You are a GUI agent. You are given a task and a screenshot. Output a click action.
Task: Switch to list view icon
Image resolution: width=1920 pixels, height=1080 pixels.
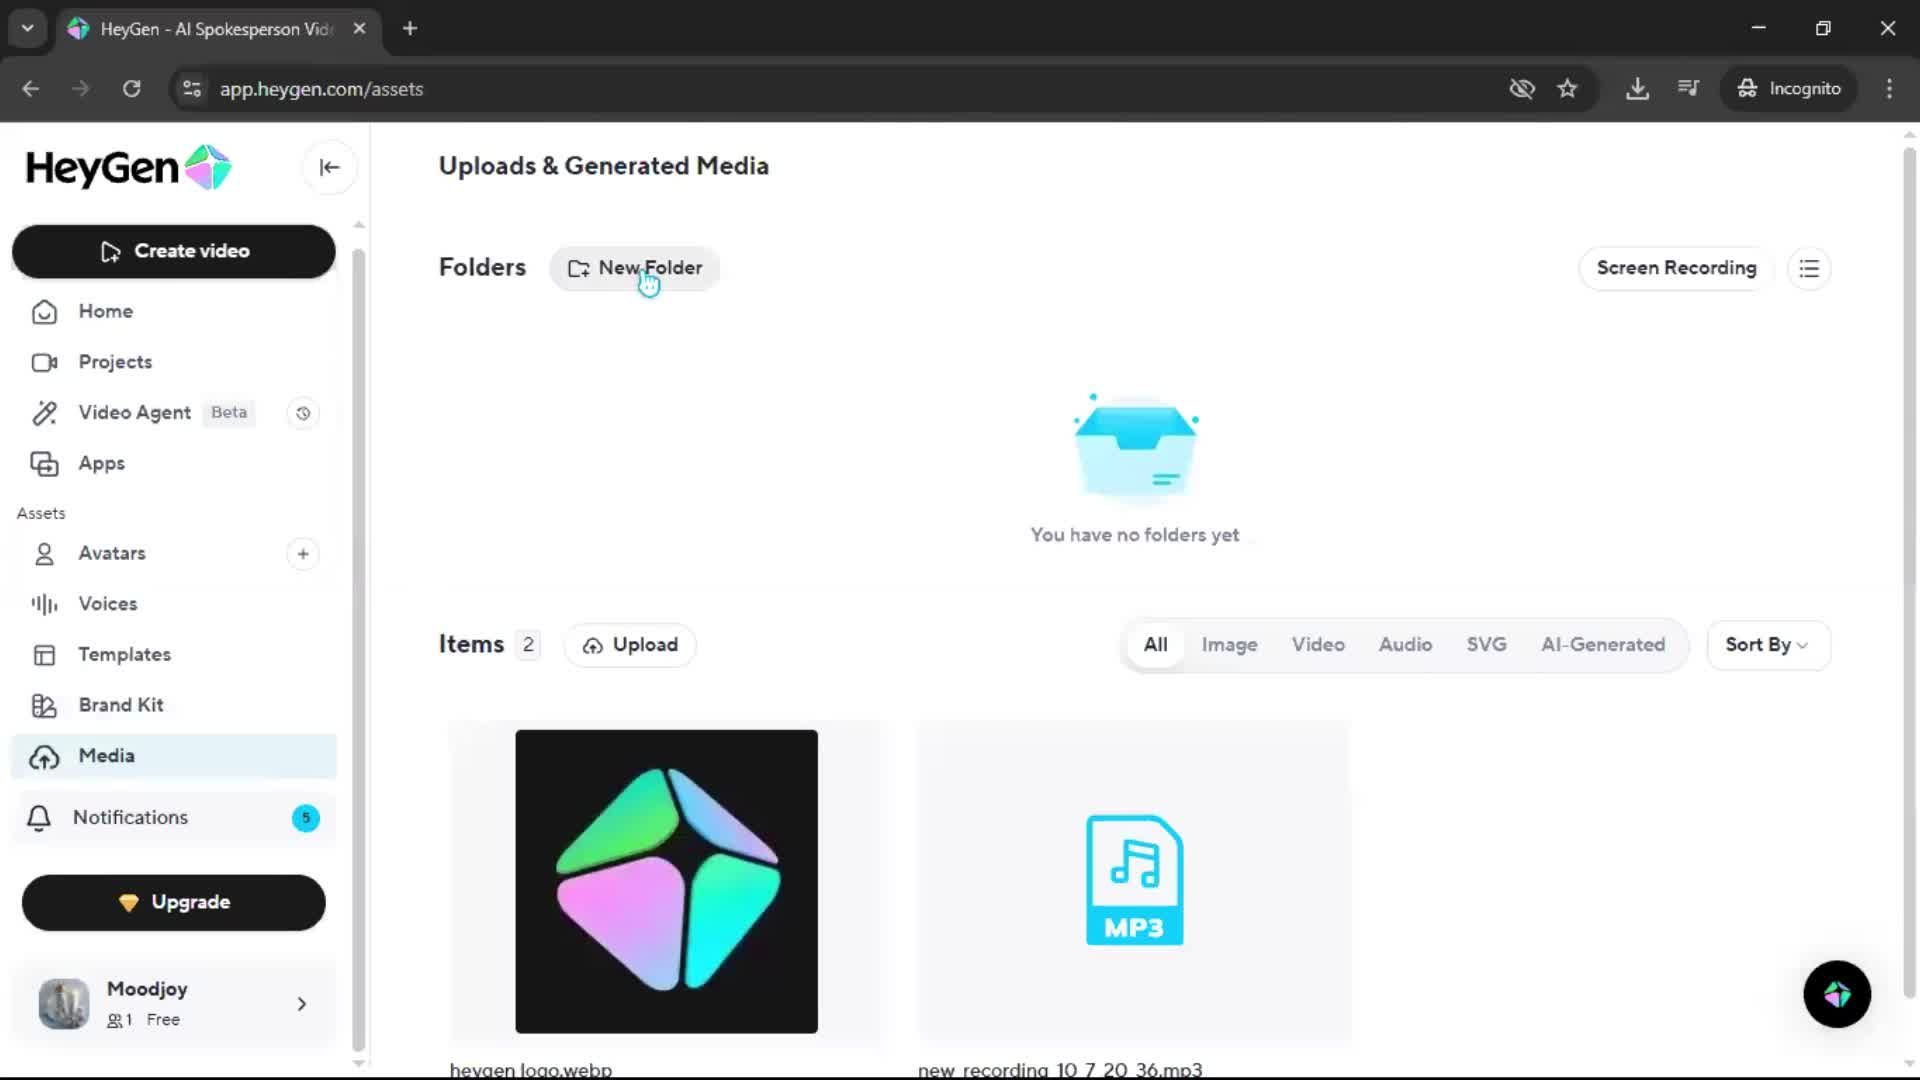coord(1809,268)
